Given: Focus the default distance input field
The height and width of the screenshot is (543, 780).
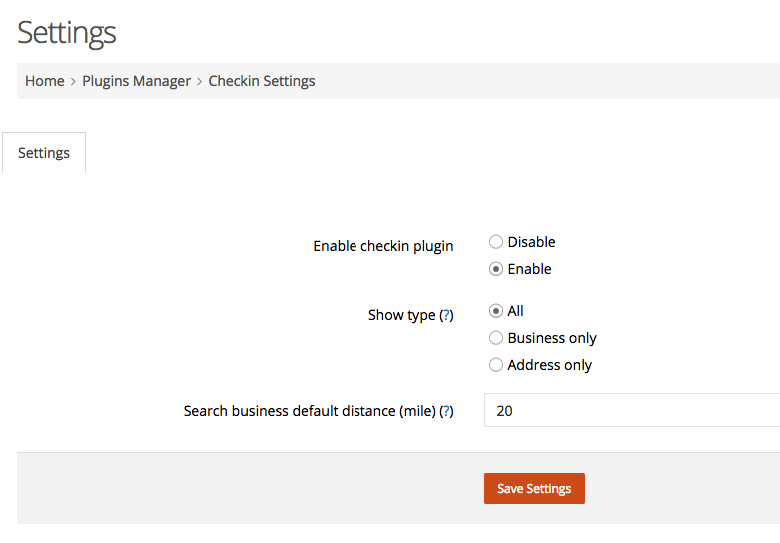Looking at the screenshot, I should 632,410.
